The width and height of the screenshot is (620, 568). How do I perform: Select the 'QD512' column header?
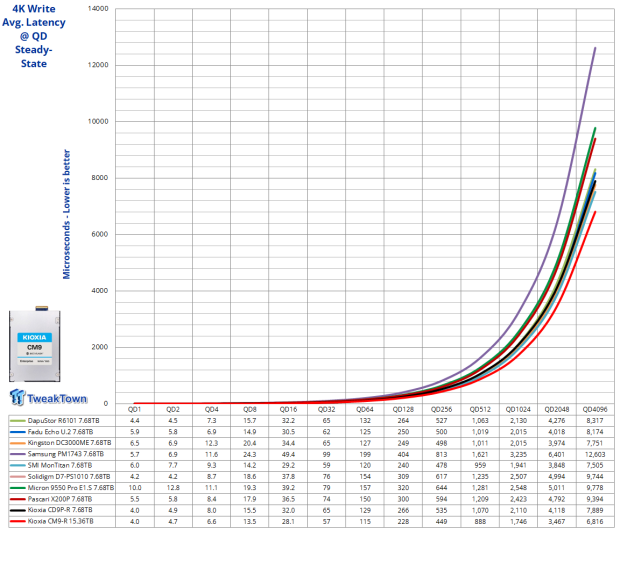pos(480,409)
